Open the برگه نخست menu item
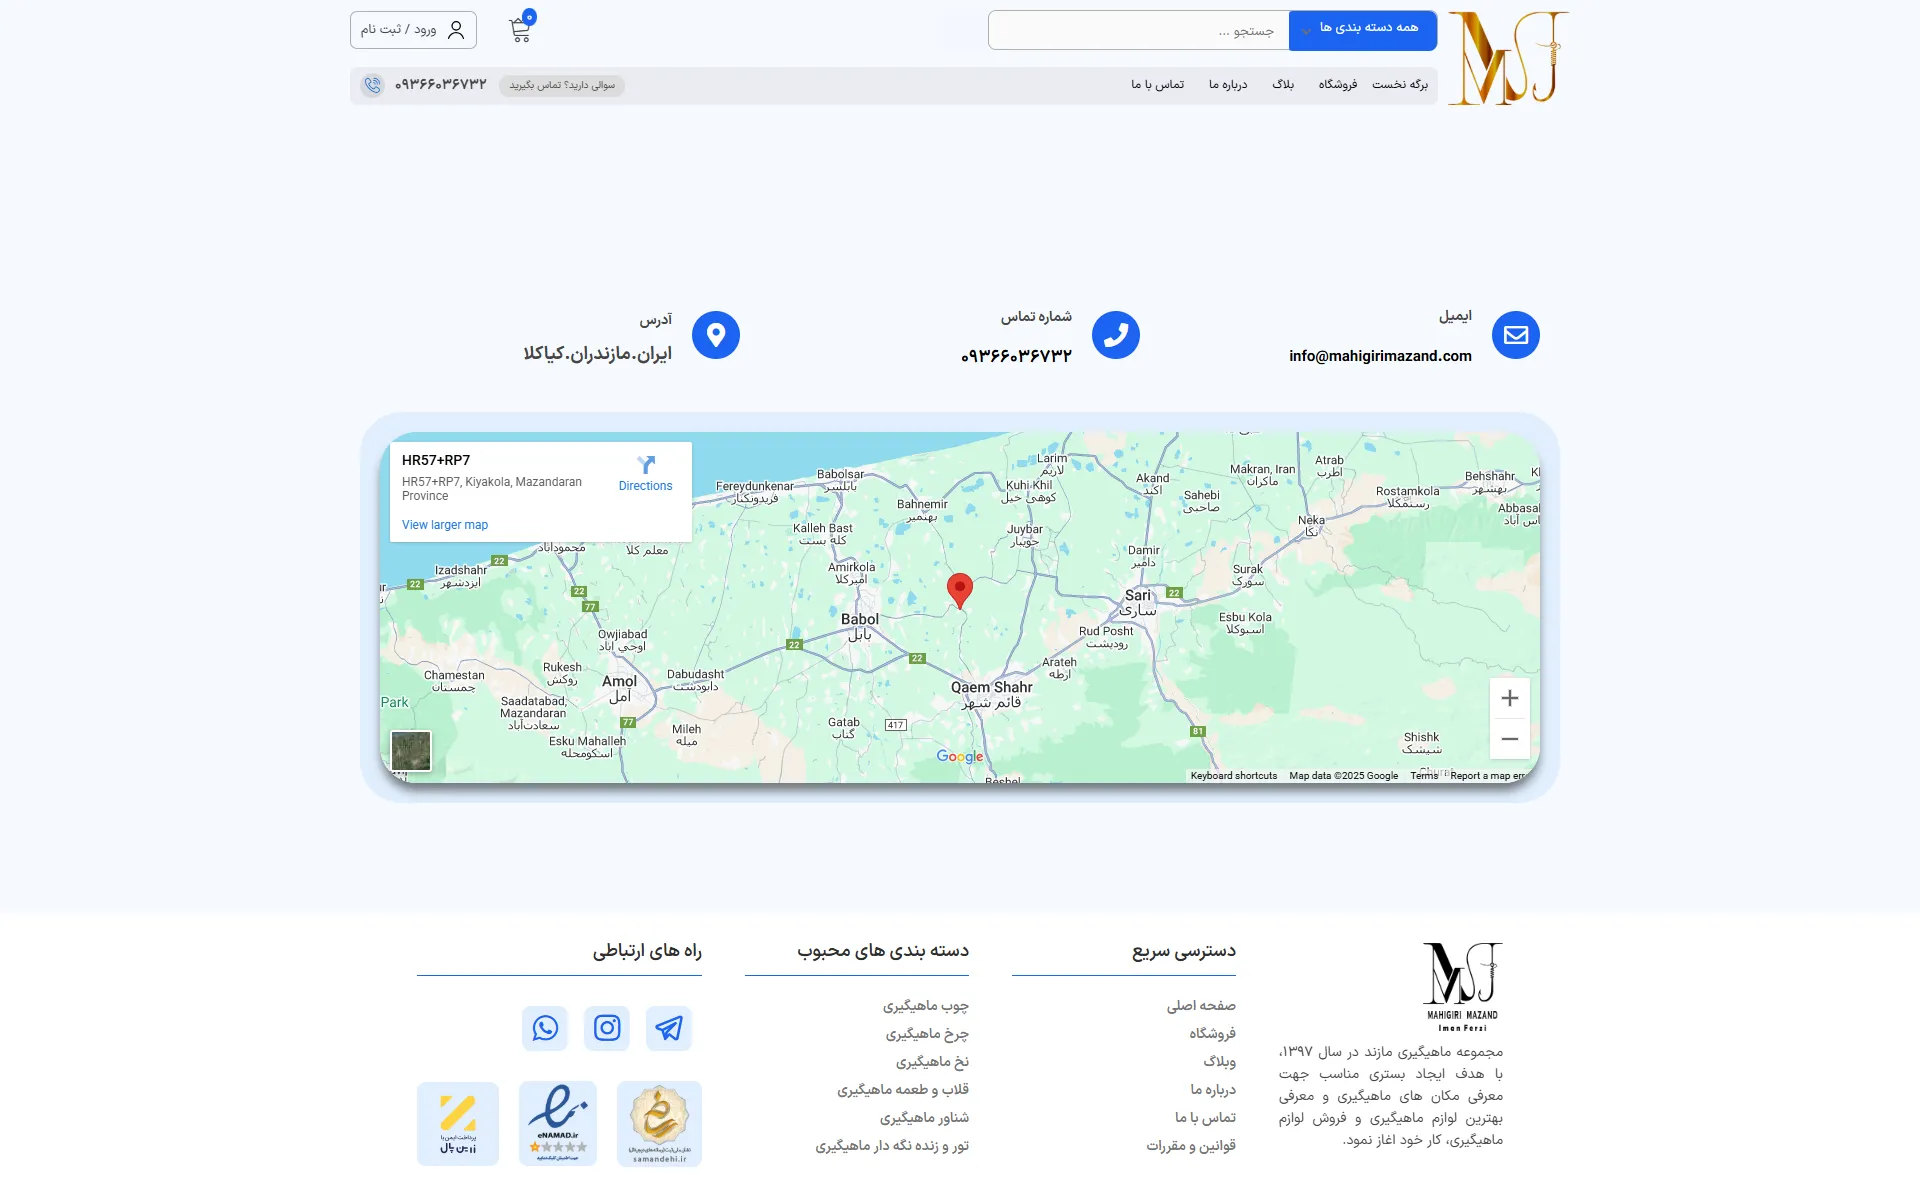Screen dimensions: 1920x1197 (1399, 85)
